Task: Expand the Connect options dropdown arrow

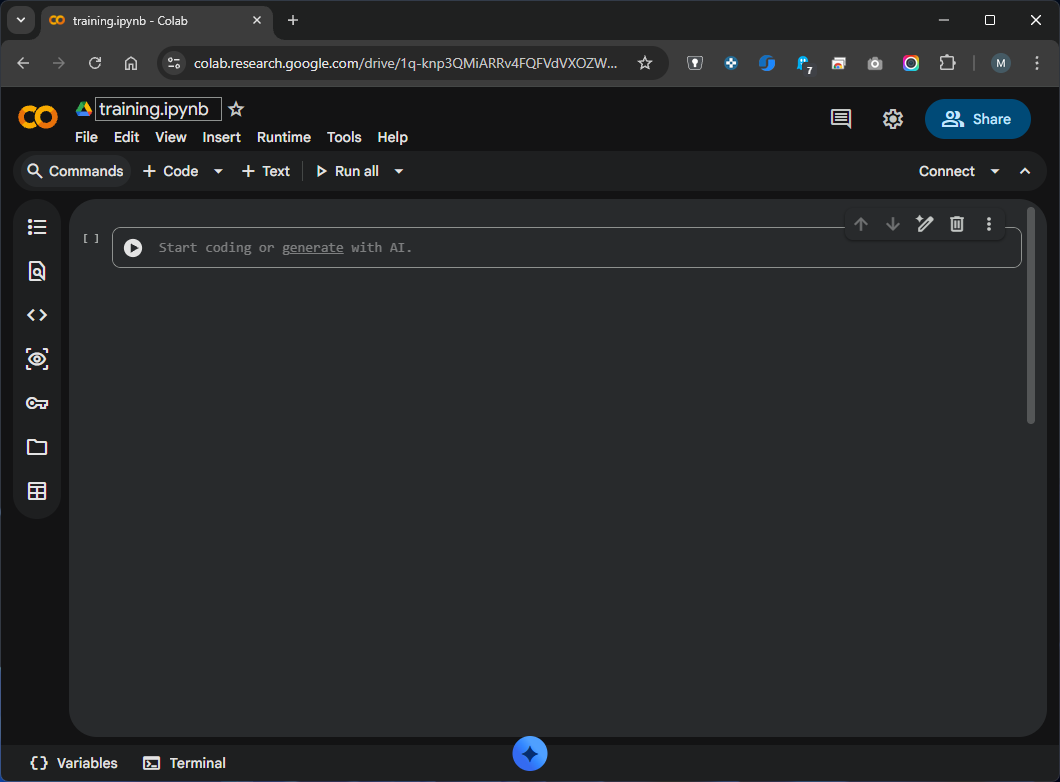Action: point(995,171)
